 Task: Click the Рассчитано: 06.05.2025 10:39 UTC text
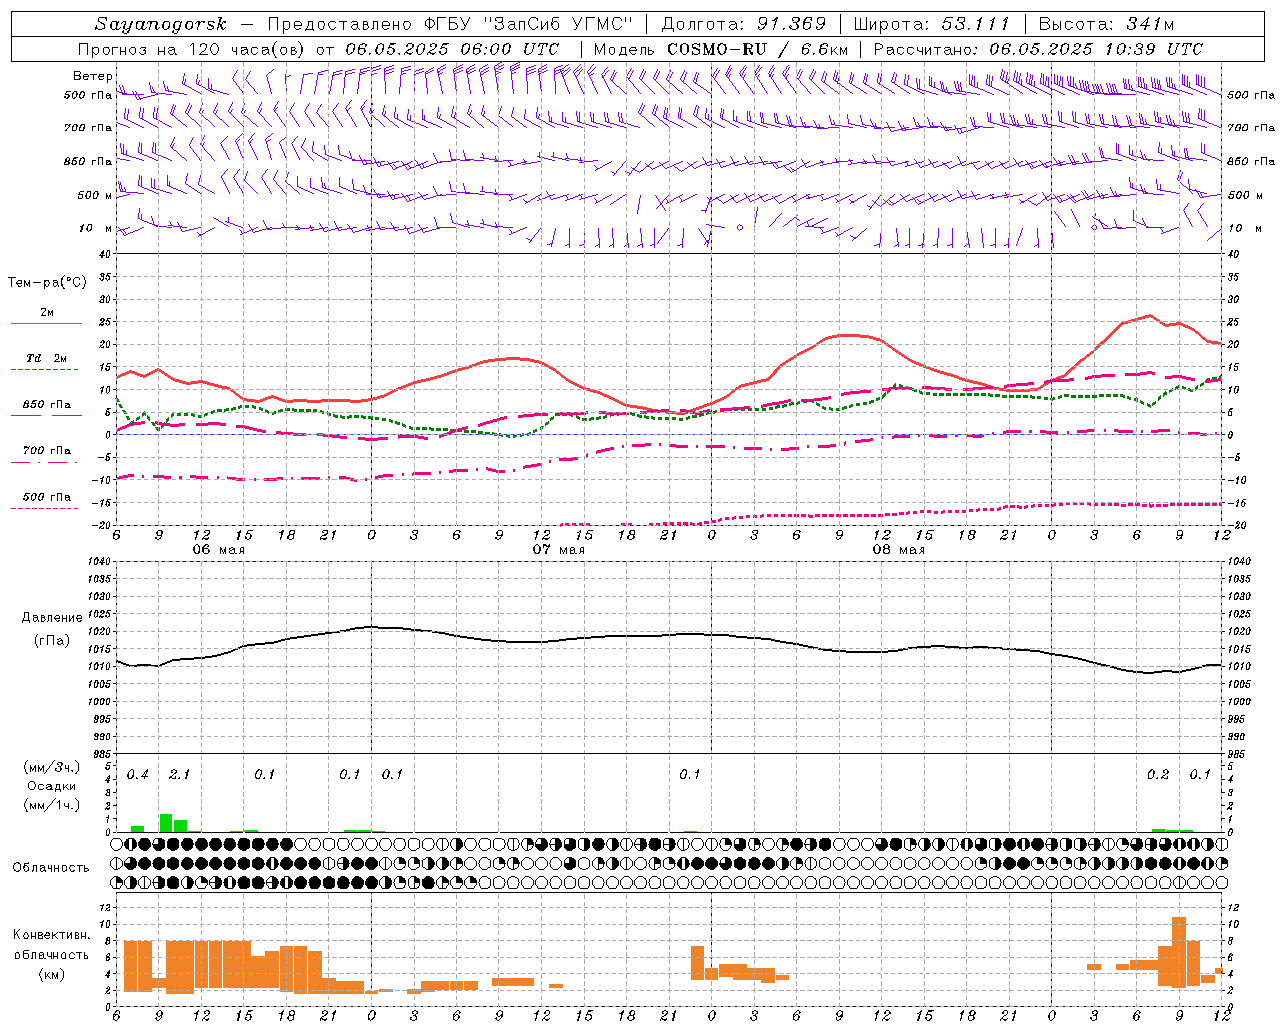point(1038,49)
